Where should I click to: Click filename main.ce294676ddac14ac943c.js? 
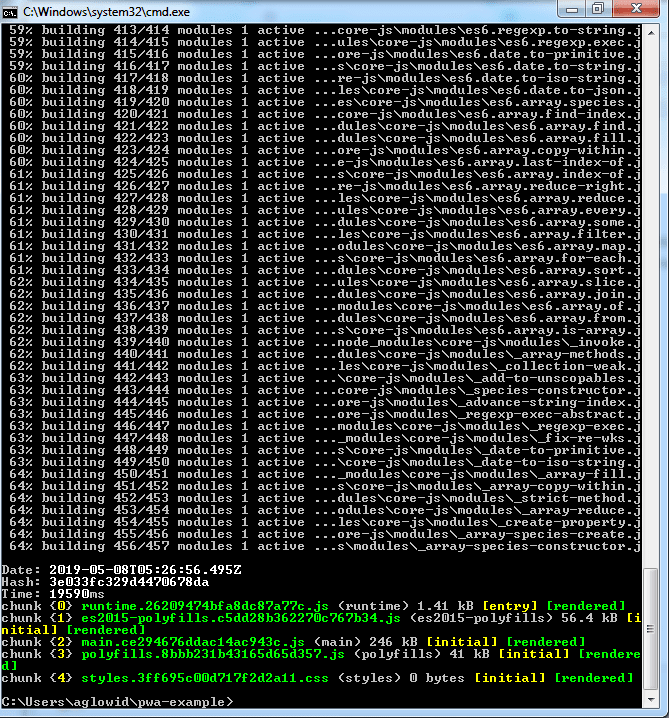193,642
